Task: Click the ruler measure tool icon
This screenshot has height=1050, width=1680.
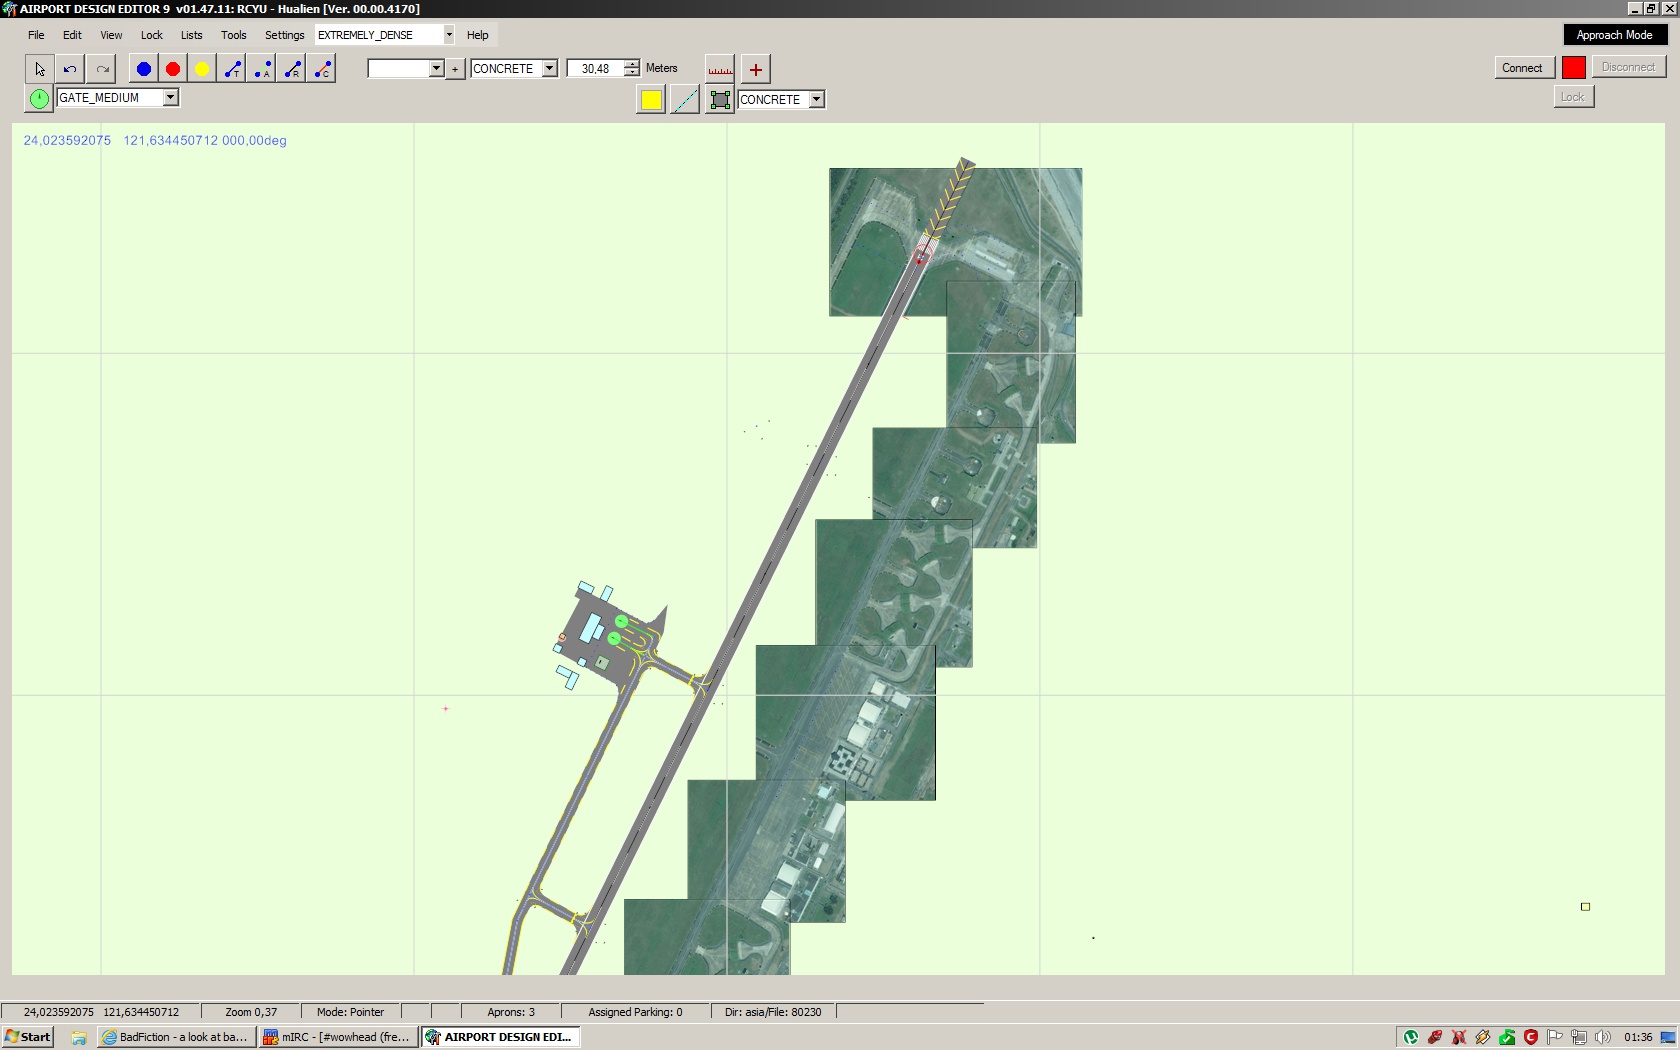Action: pyautogui.click(x=720, y=69)
